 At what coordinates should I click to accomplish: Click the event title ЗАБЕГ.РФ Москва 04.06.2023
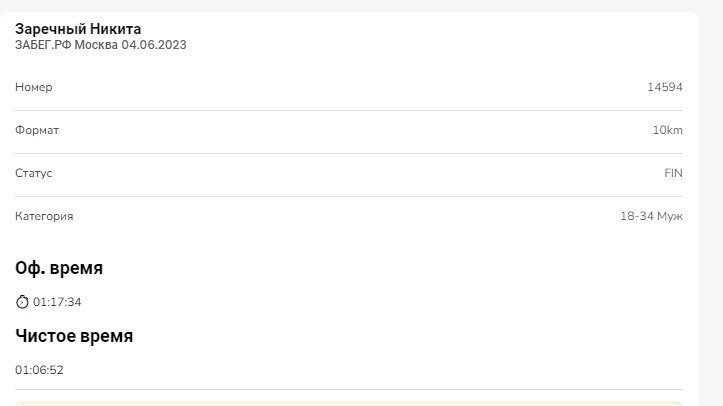pyautogui.click(x=101, y=45)
